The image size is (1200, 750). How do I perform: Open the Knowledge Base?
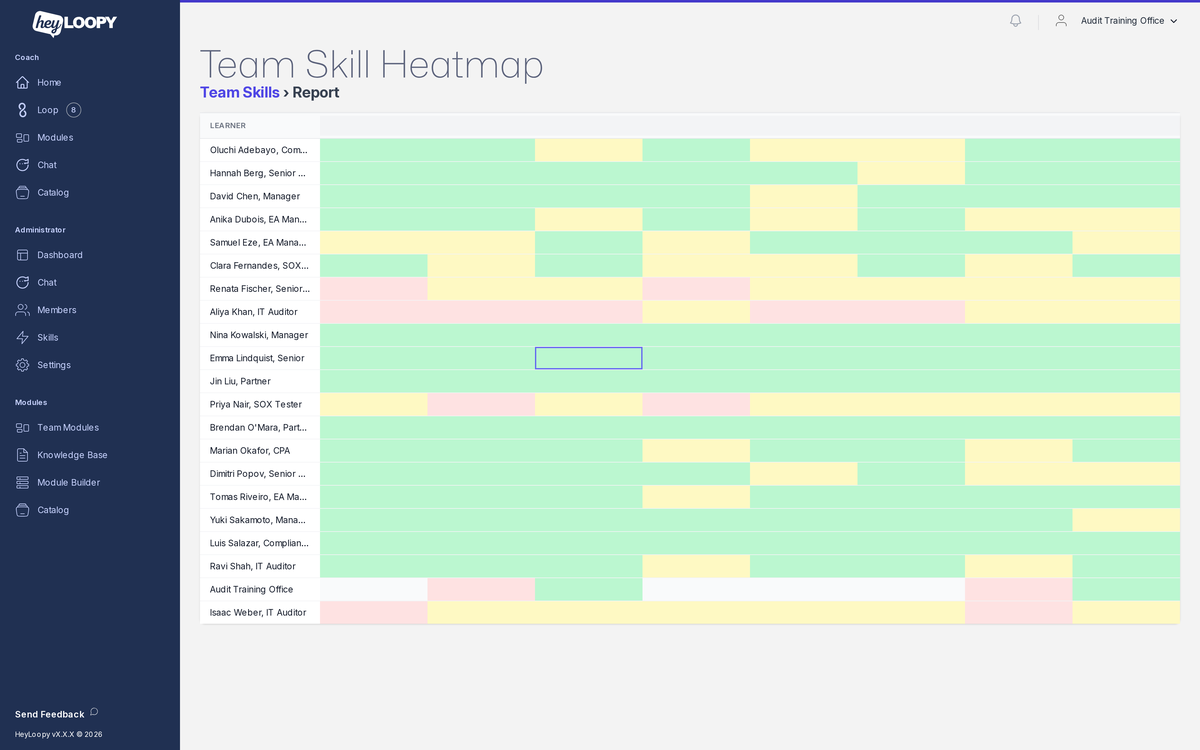click(x=72, y=455)
